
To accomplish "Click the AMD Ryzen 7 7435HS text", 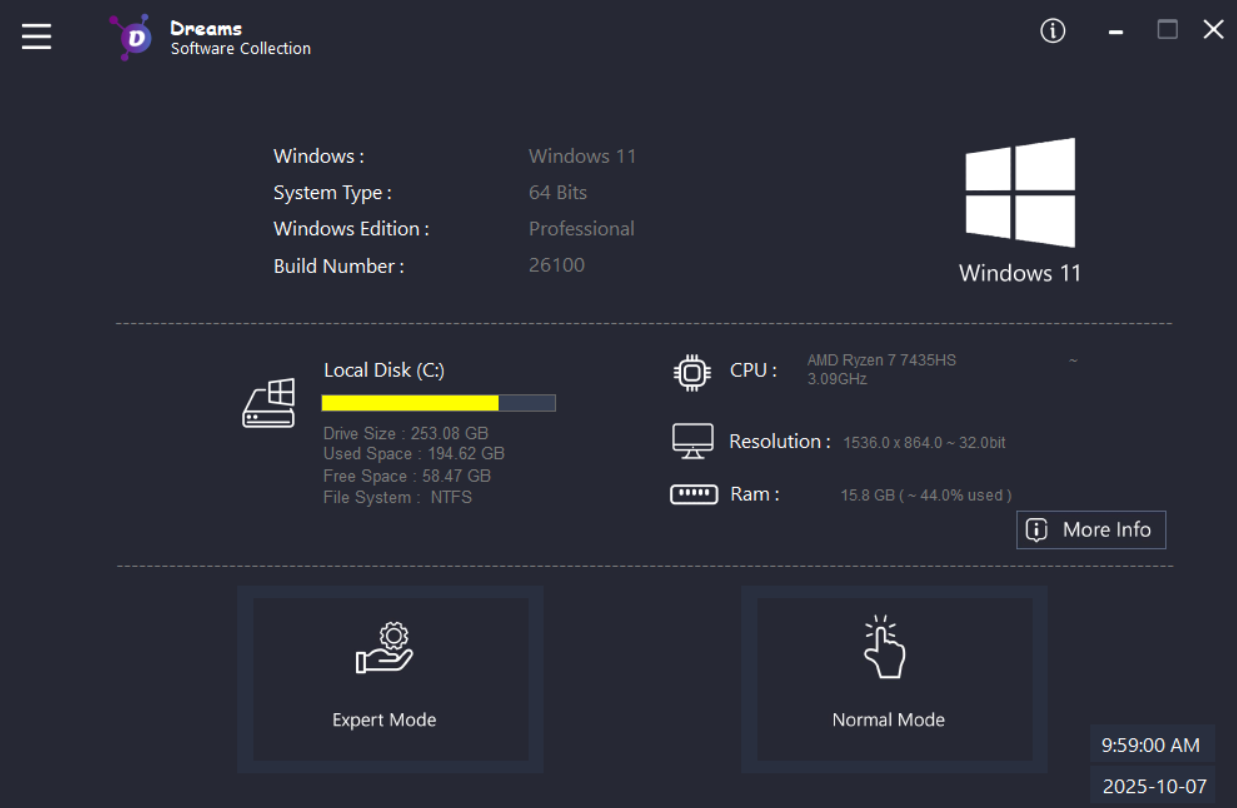I will point(881,360).
